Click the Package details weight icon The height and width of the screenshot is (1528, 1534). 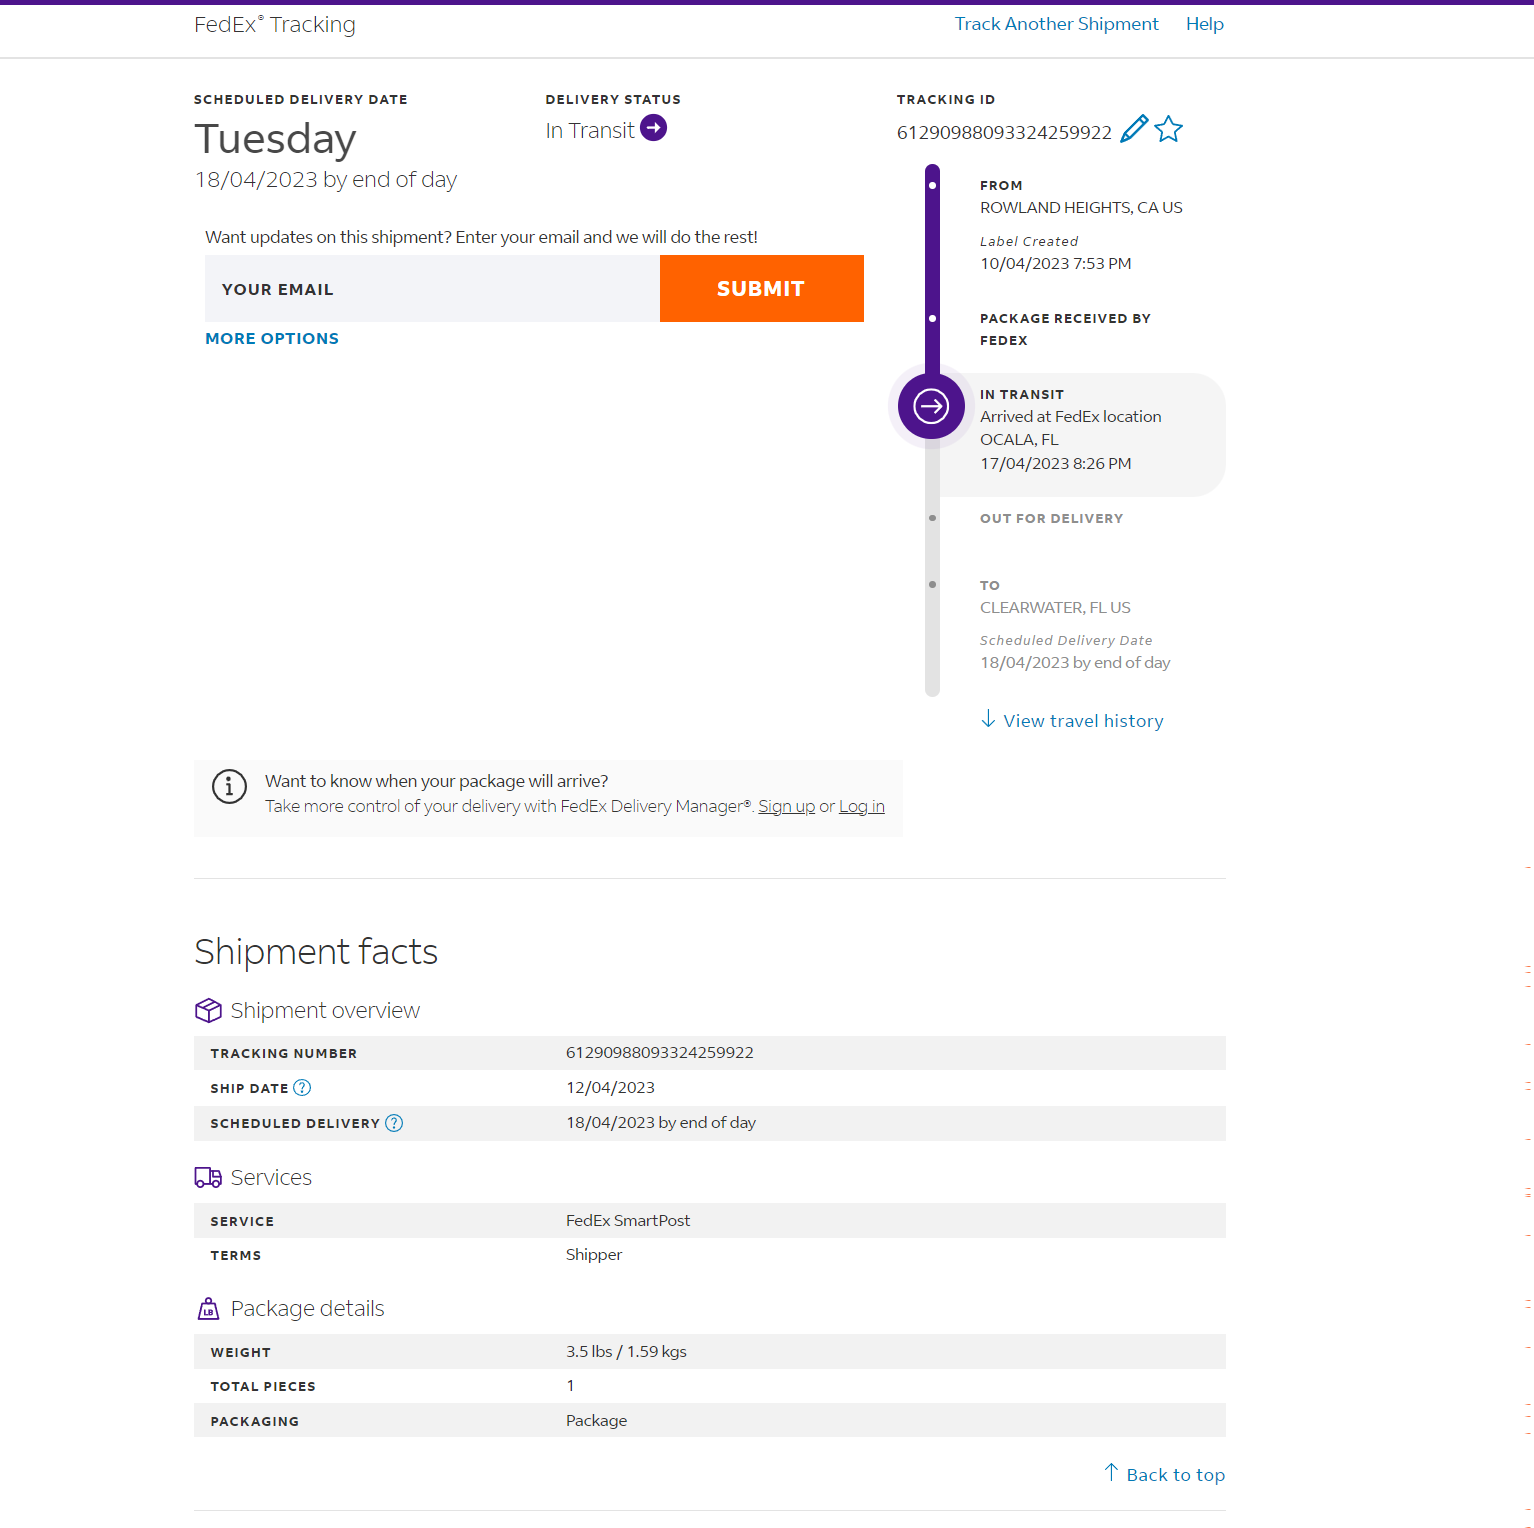tap(208, 1309)
